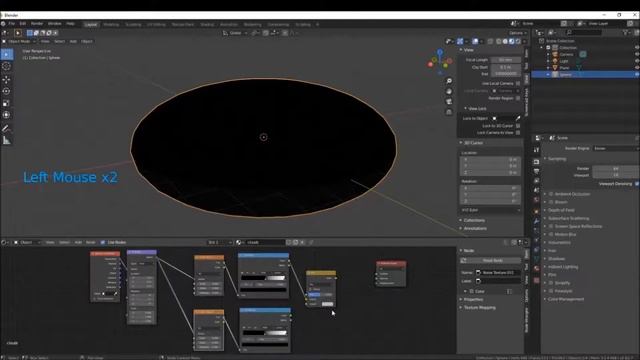Toggle camera view icon in viewport
Viewport: 640px width, 360px height.
click(449, 102)
